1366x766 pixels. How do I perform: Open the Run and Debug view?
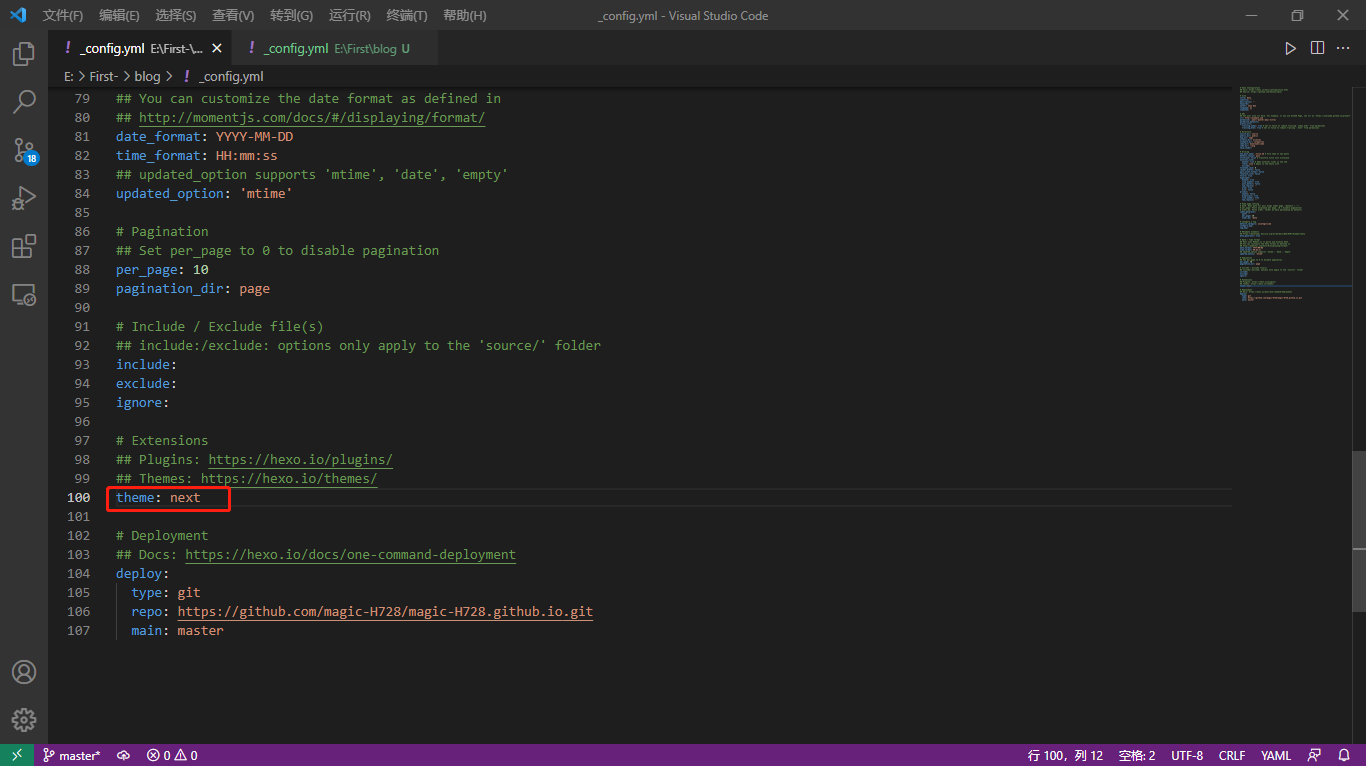(24, 198)
